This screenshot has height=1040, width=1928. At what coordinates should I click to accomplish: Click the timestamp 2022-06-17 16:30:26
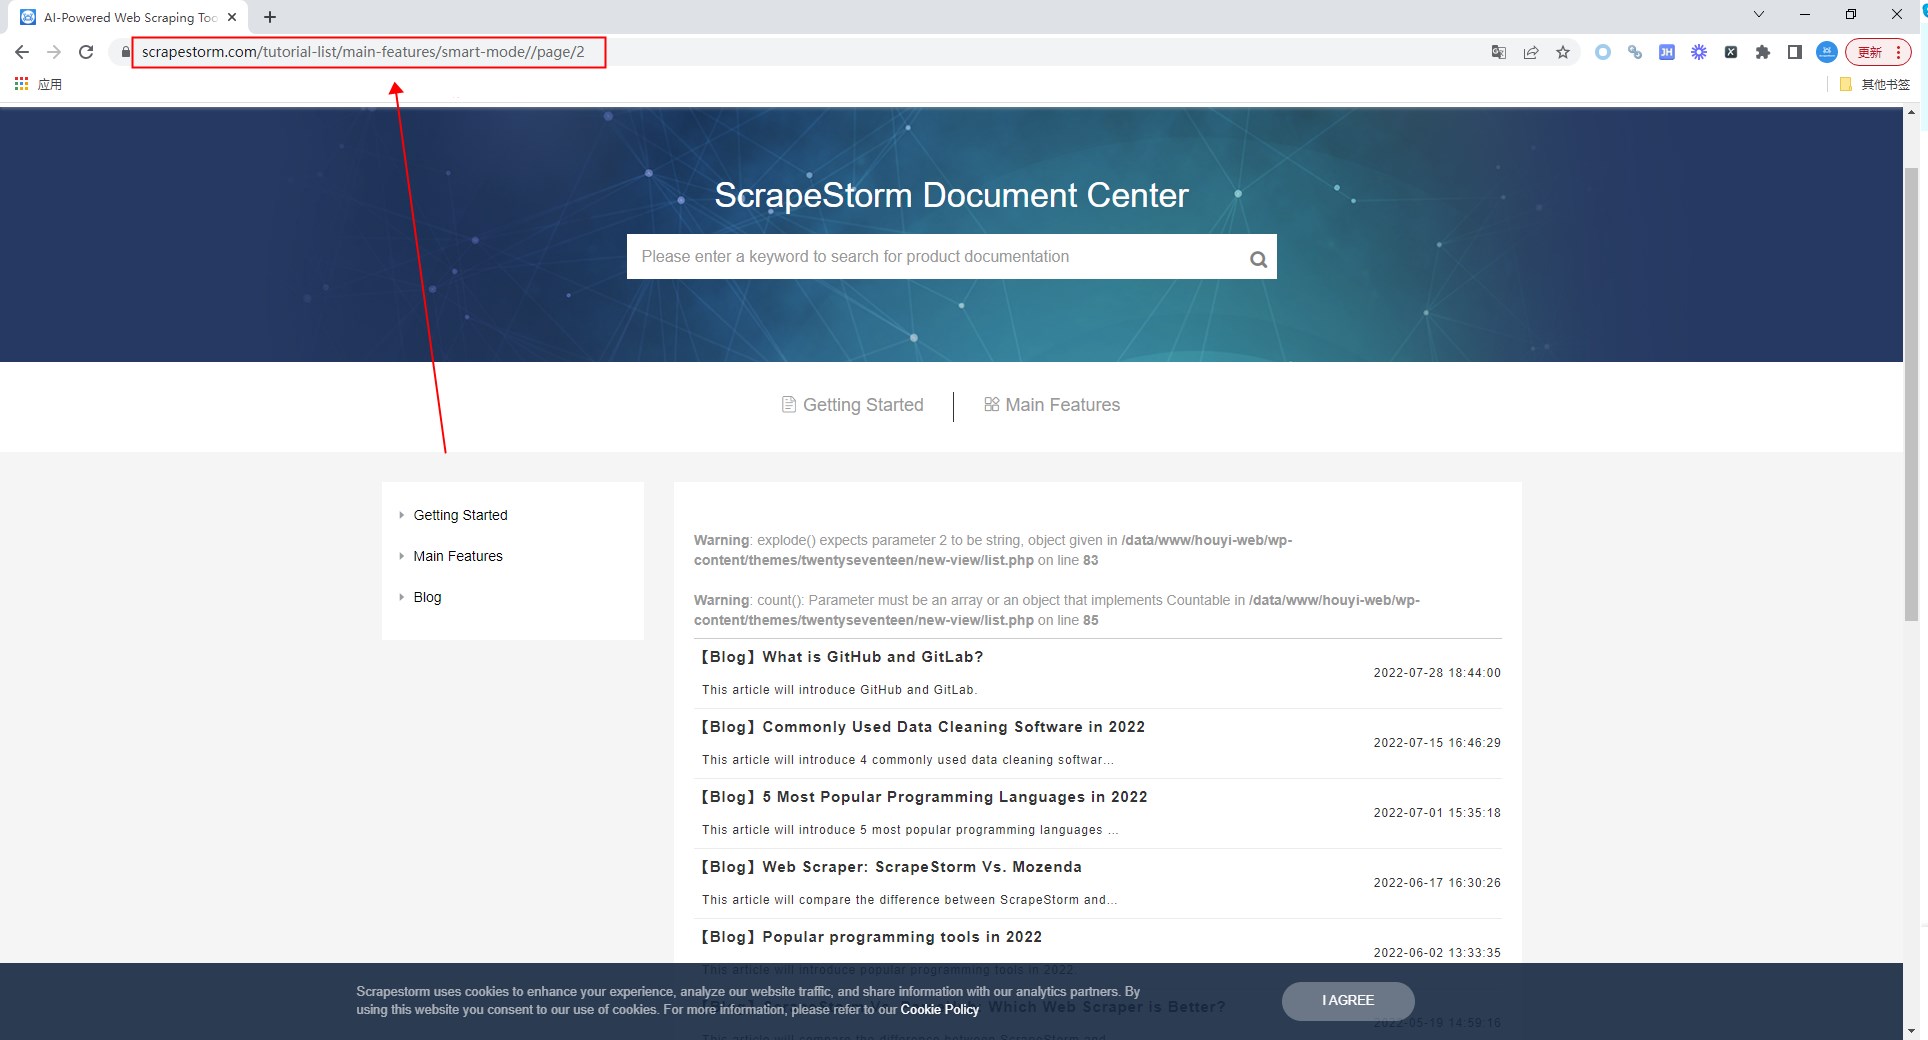coord(1437,883)
